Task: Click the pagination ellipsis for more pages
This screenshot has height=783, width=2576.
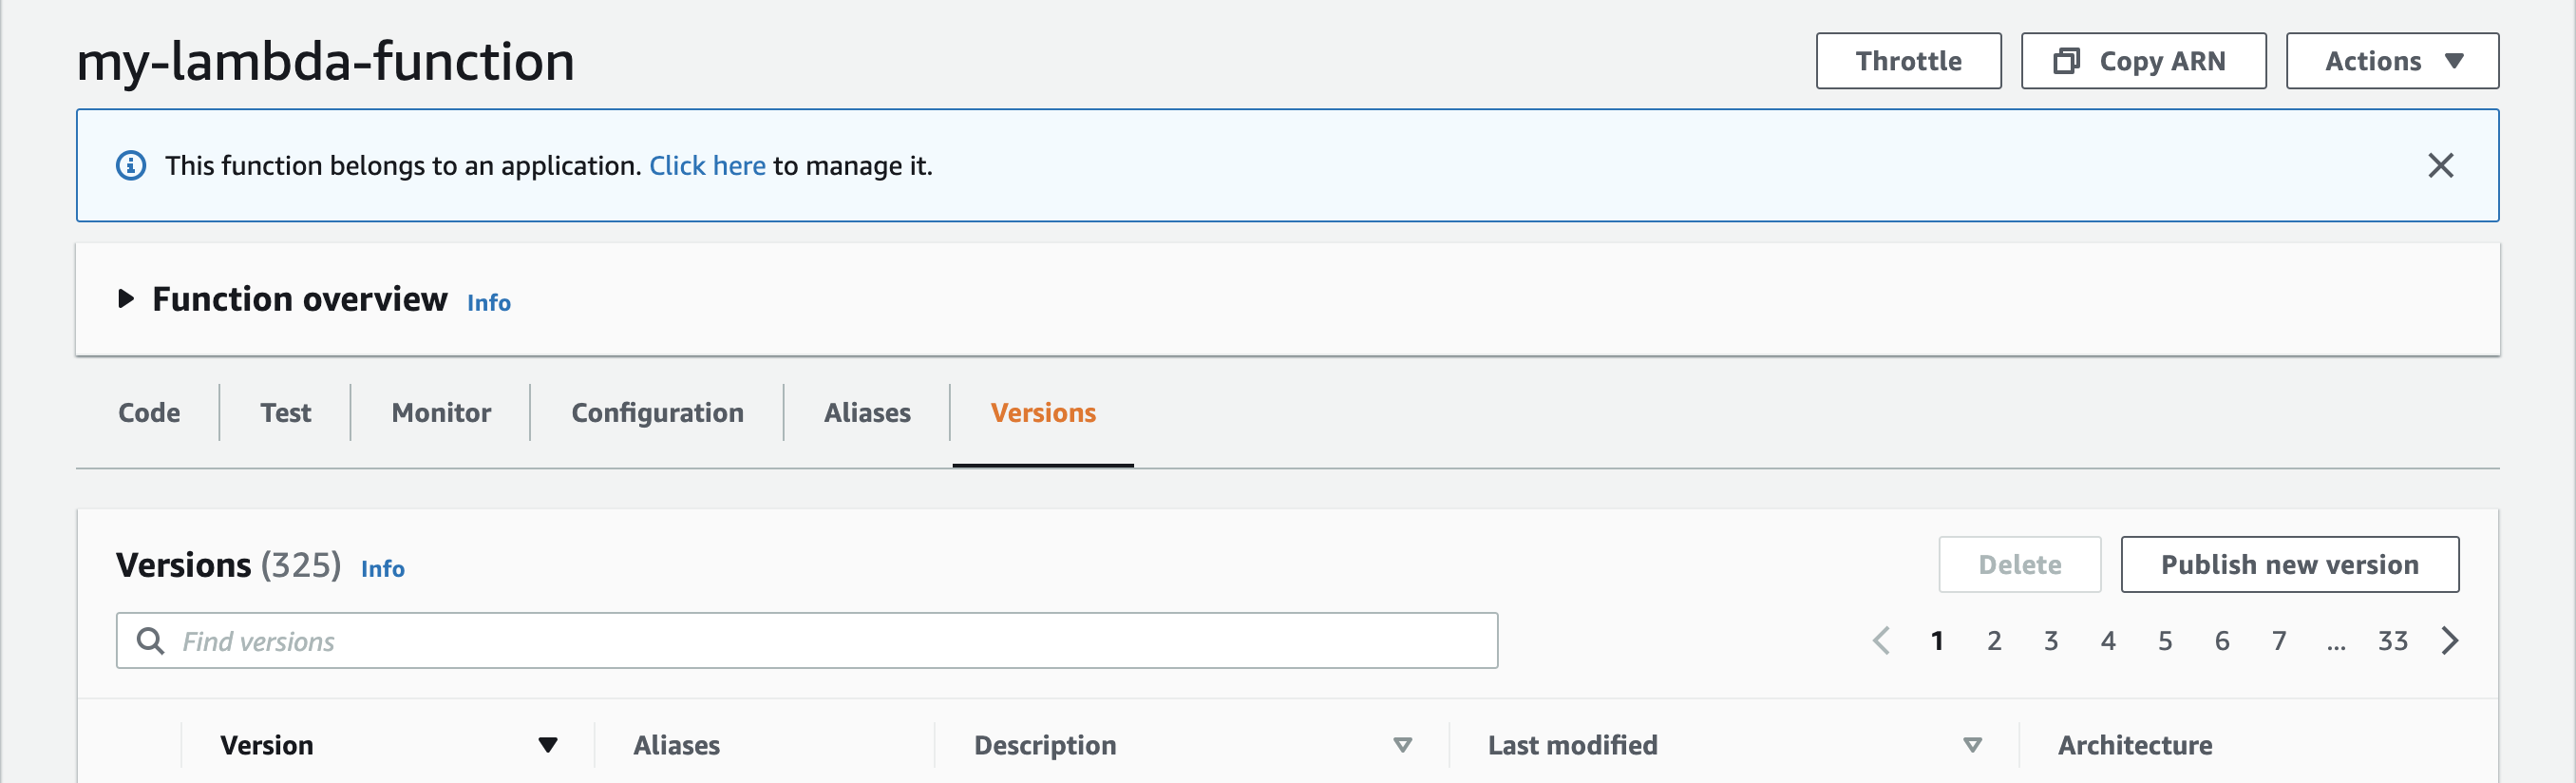Action: (x=2335, y=641)
